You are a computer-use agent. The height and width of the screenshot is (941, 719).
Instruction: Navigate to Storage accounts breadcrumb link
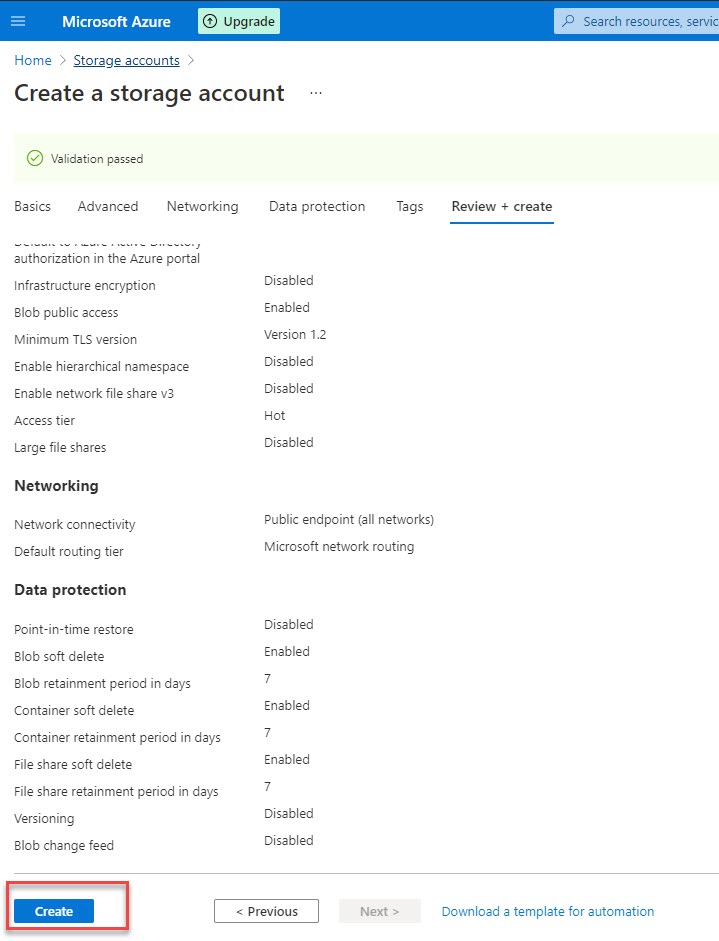click(x=126, y=60)
